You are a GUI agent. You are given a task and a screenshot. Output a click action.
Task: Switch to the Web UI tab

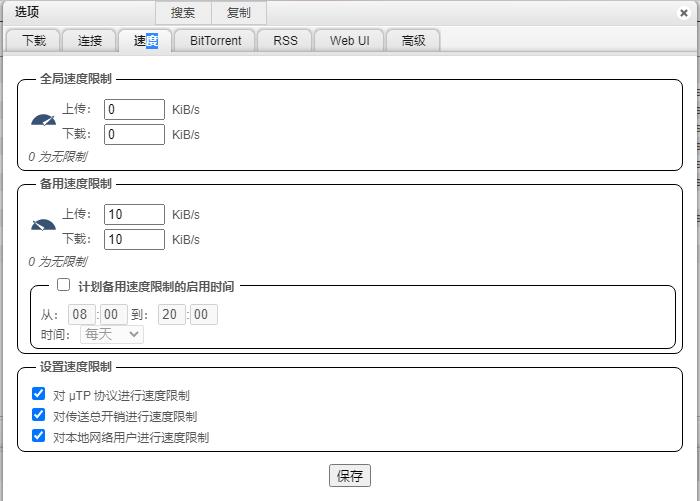350,41
